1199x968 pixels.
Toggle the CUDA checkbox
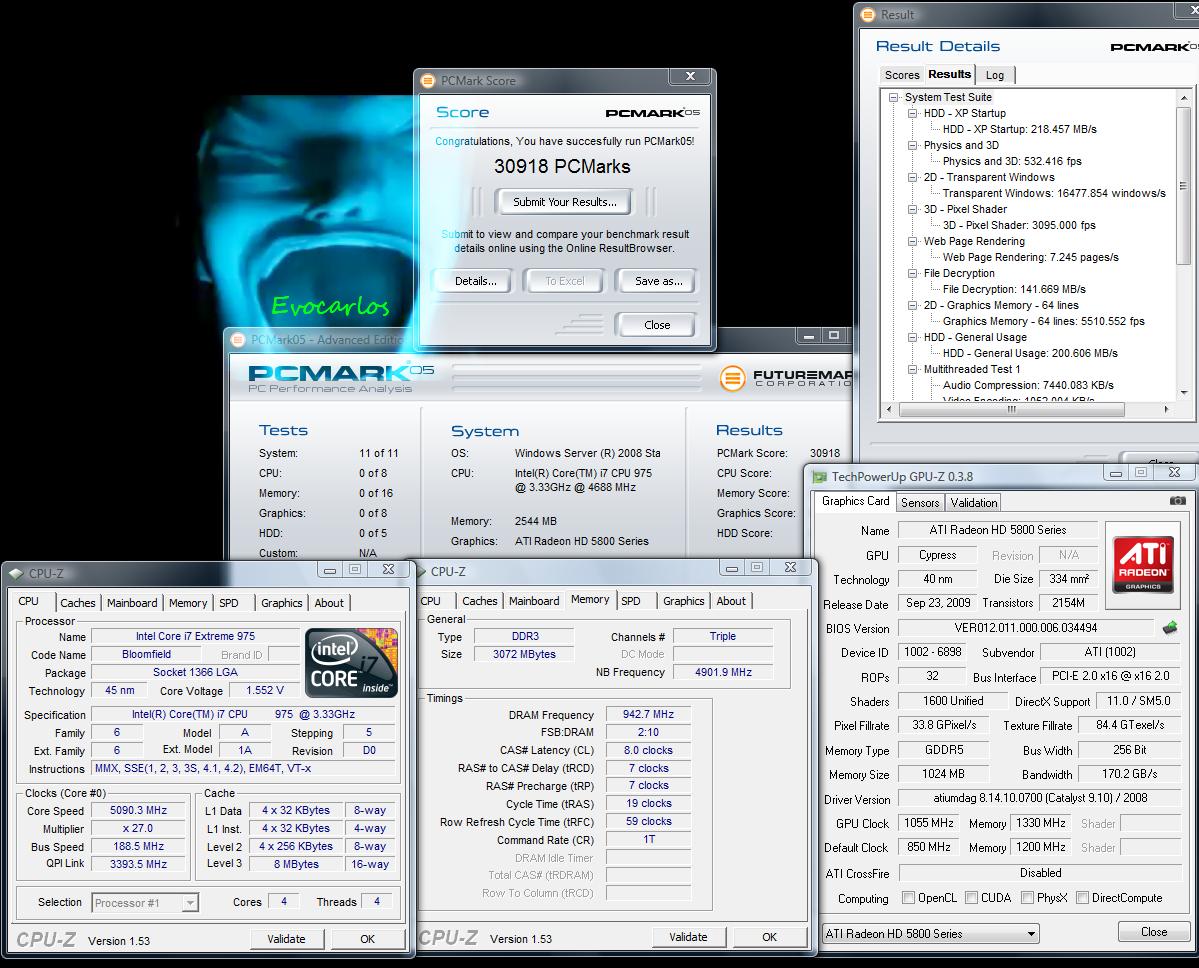pyautogui.click(x=971, y=898)
